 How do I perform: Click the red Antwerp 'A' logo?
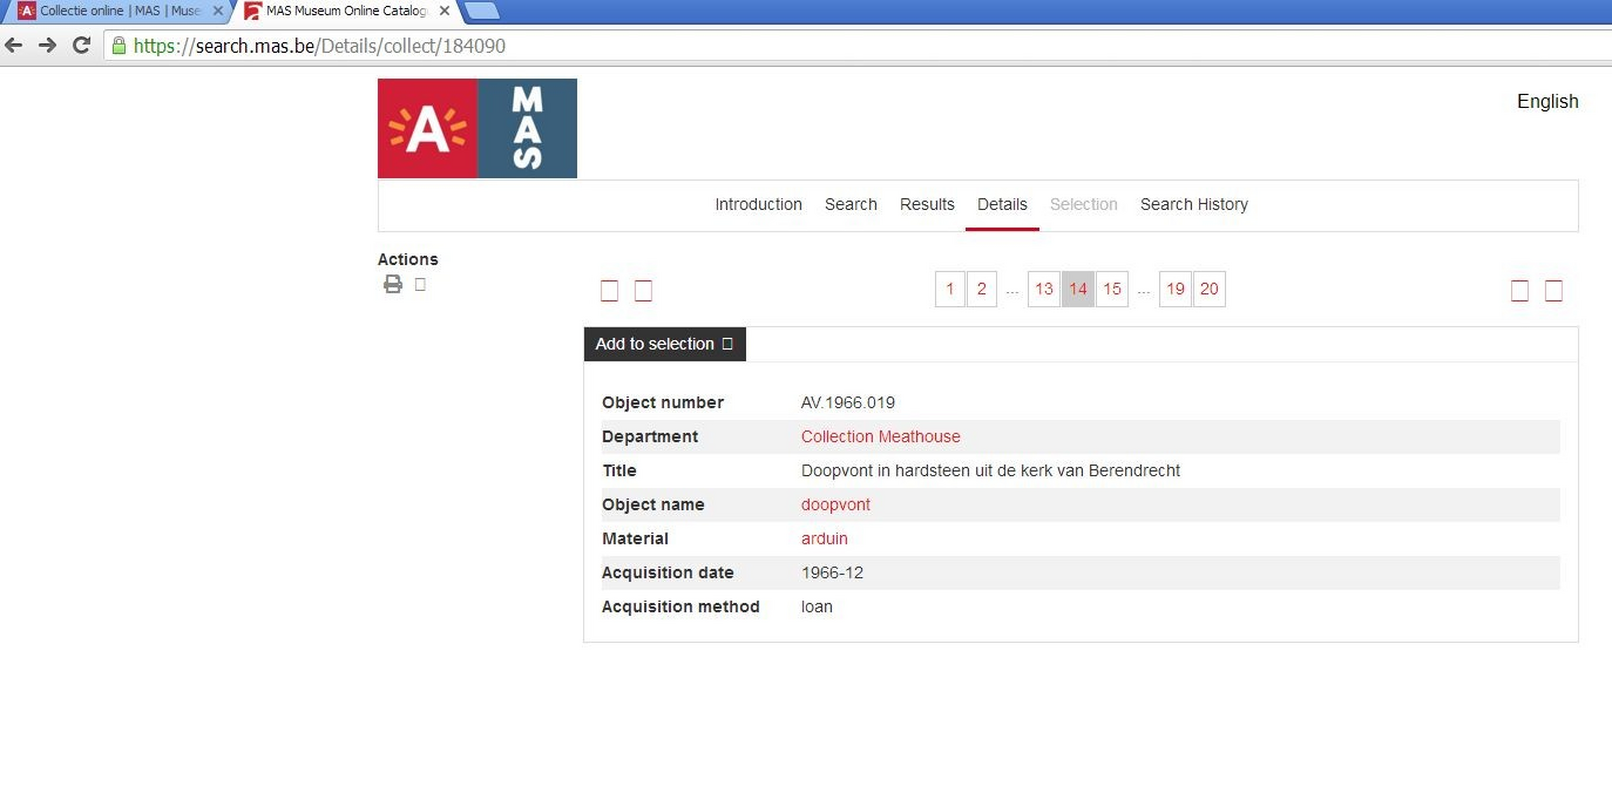click(427, 129)
